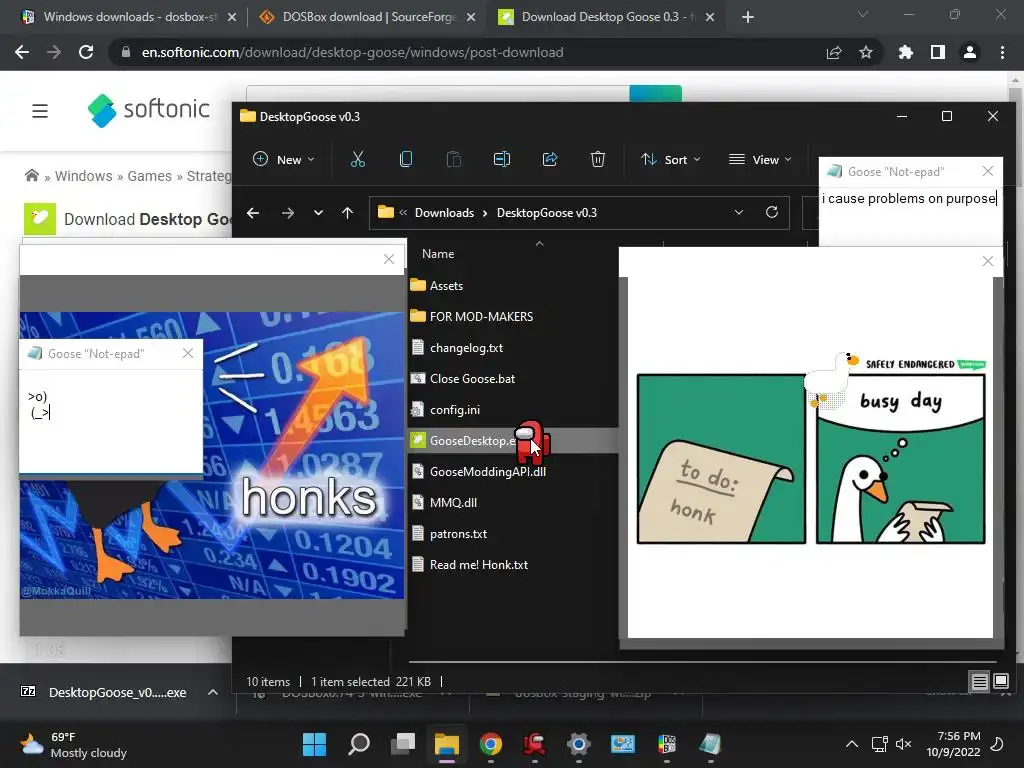1024x768 pixels.
Task: Open recent locations chevron in Explorer
Action: (318, 213)
